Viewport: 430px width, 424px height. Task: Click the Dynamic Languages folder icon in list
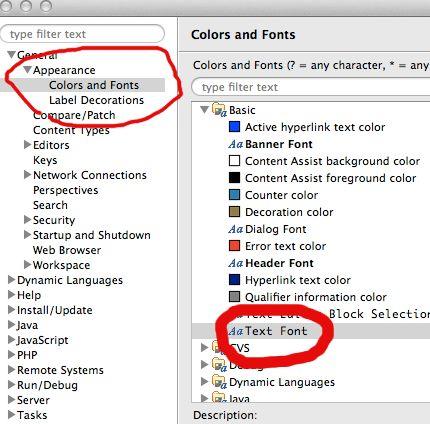pos(219,381)
